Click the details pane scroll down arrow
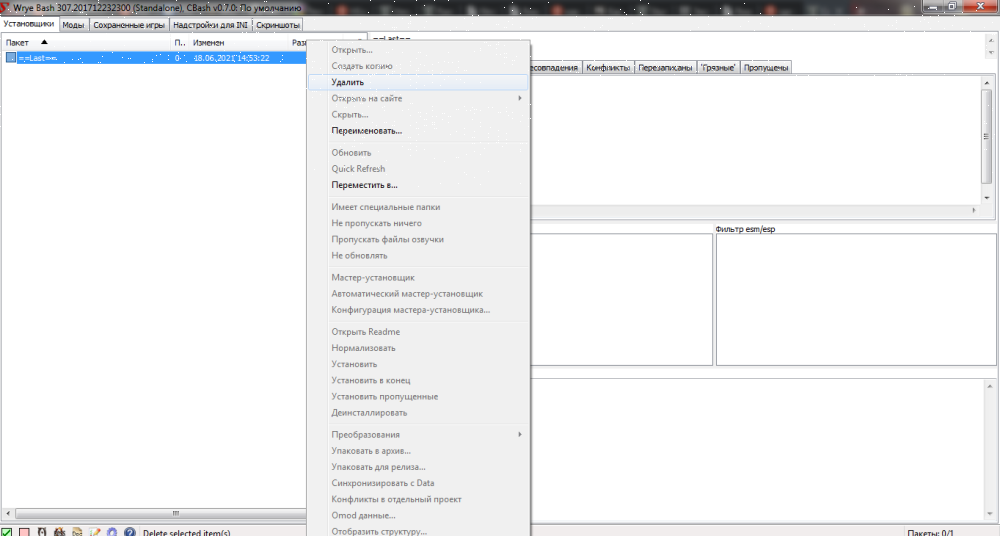 pos(987,198)
